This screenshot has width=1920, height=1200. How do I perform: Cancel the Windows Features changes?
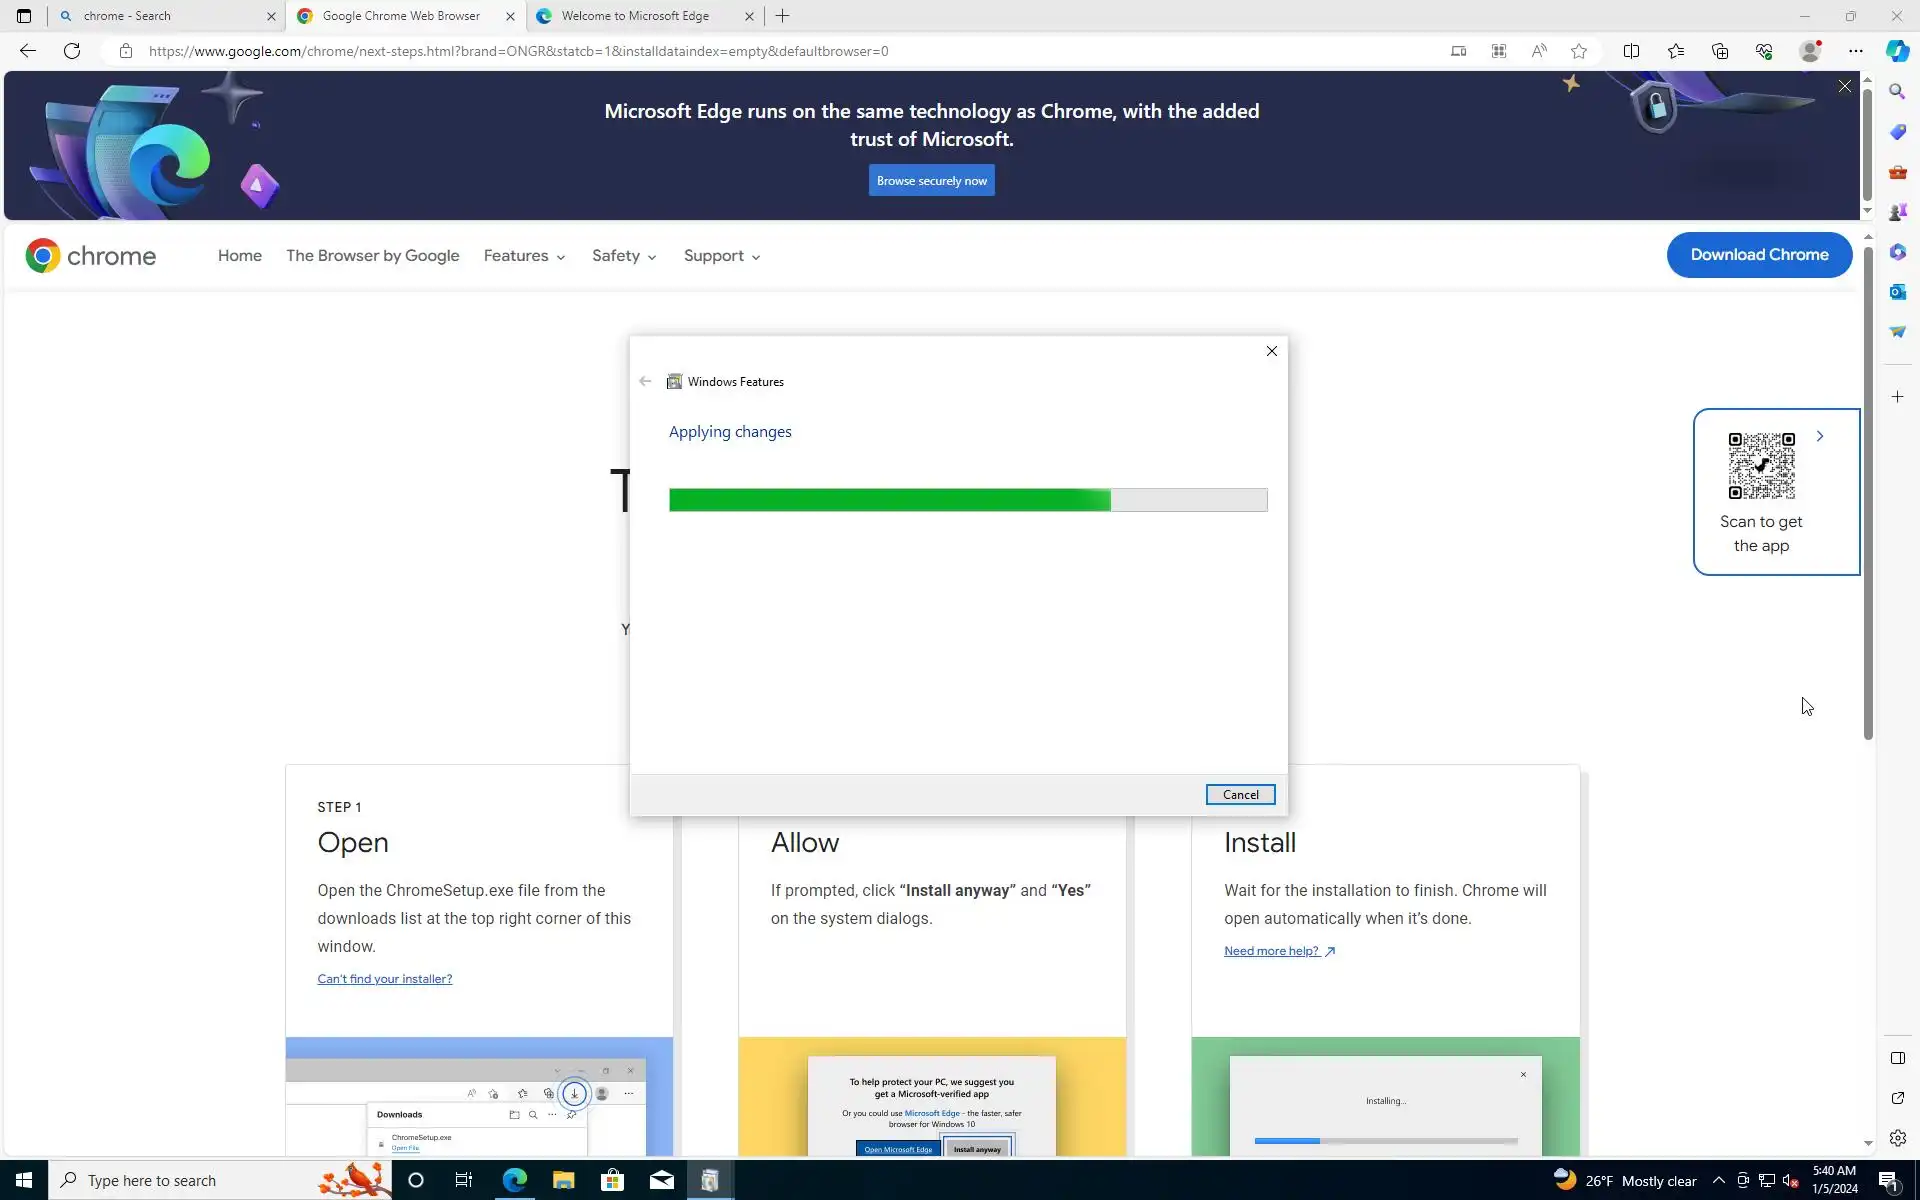click(x=1240, y=795)
